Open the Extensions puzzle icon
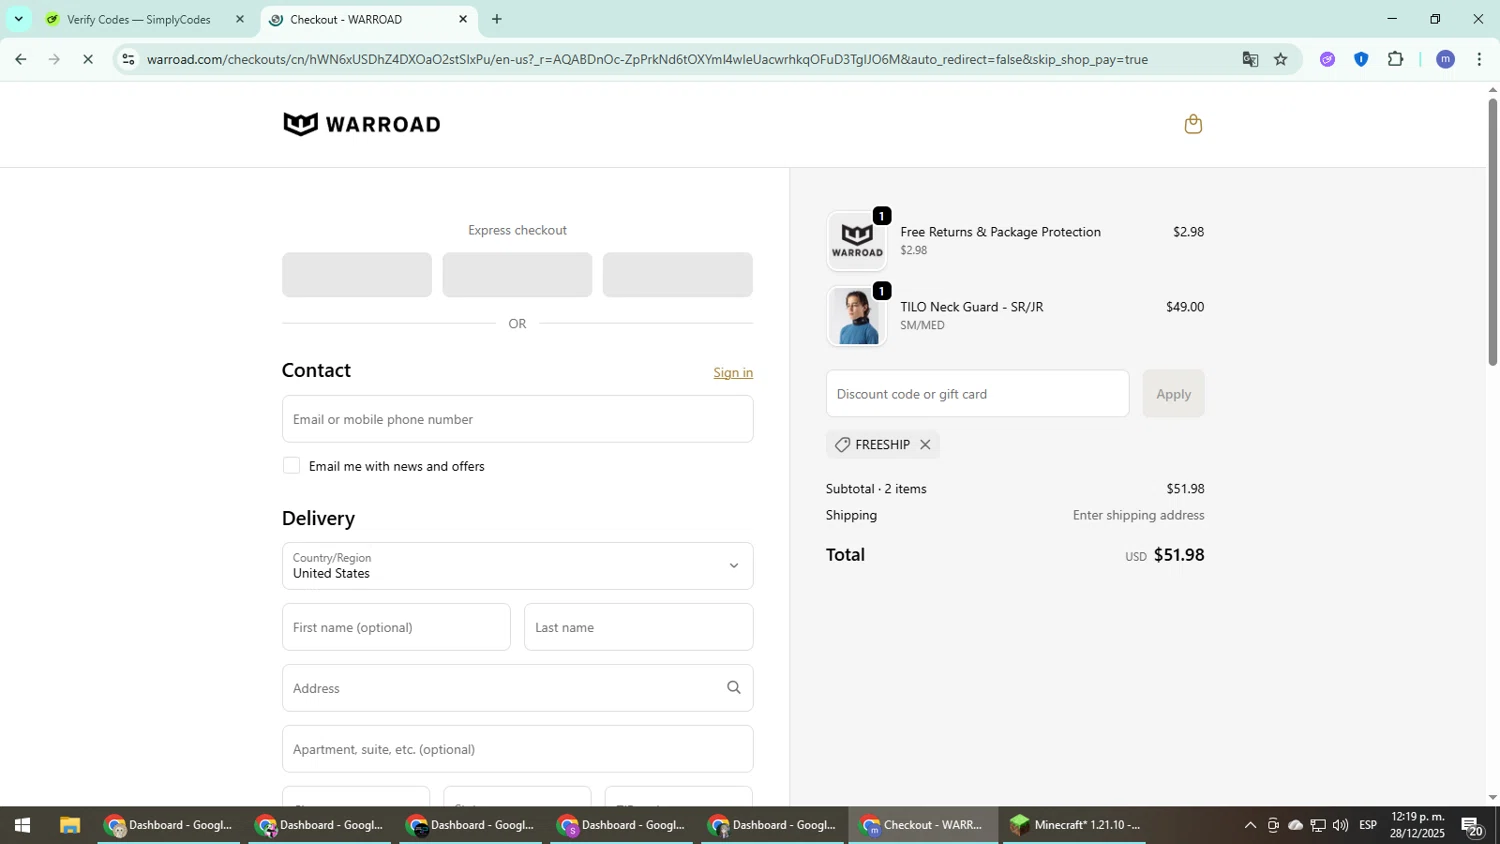Viewport: 1500px width, 844px height. [x=1395, y=59]
